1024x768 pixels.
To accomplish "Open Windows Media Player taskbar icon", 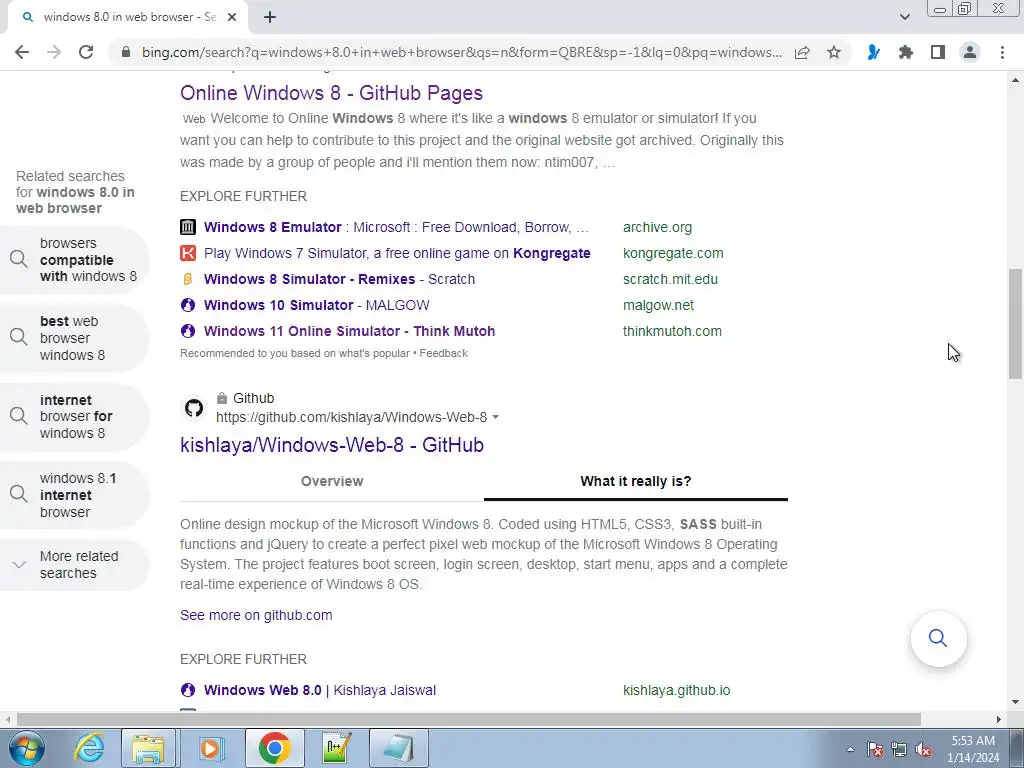I will point(210,748).
